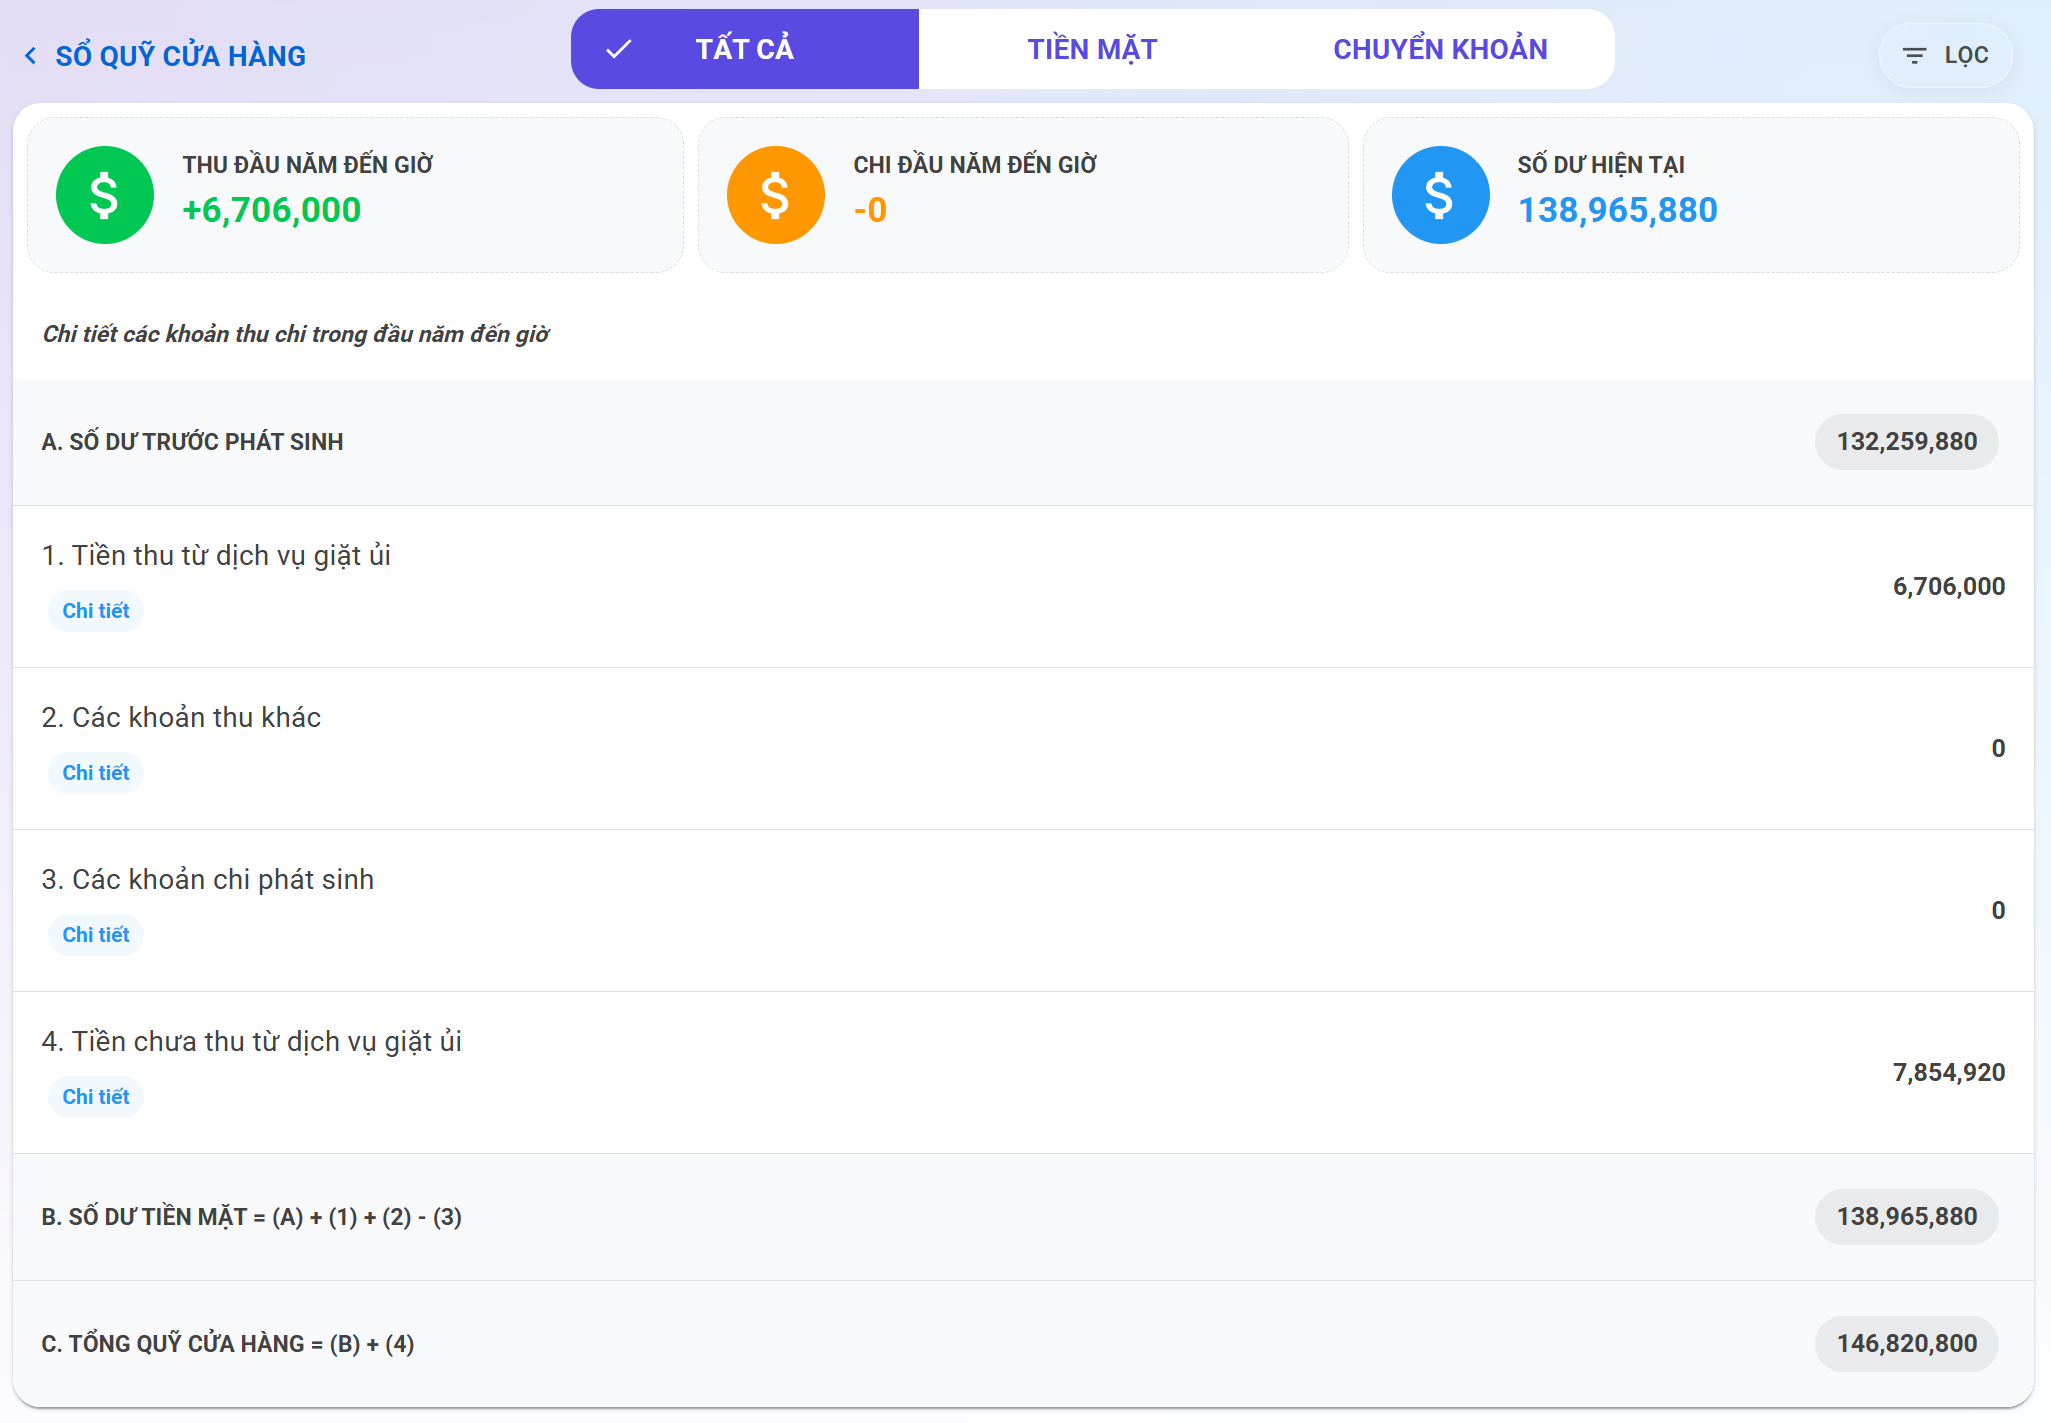
Task: Click CHI ĐẦU NĂM ĐẾN GIỜ label
Action: pos(975,165)
